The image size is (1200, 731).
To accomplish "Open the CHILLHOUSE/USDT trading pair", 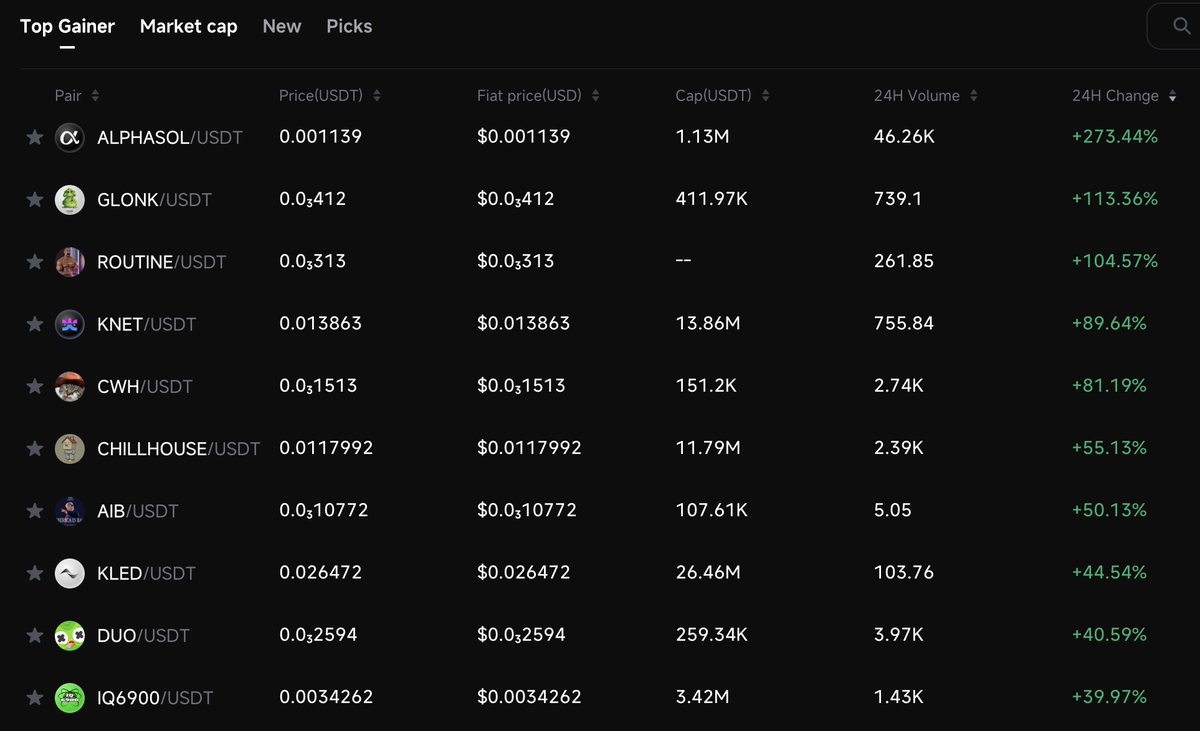I will [179, 449].
